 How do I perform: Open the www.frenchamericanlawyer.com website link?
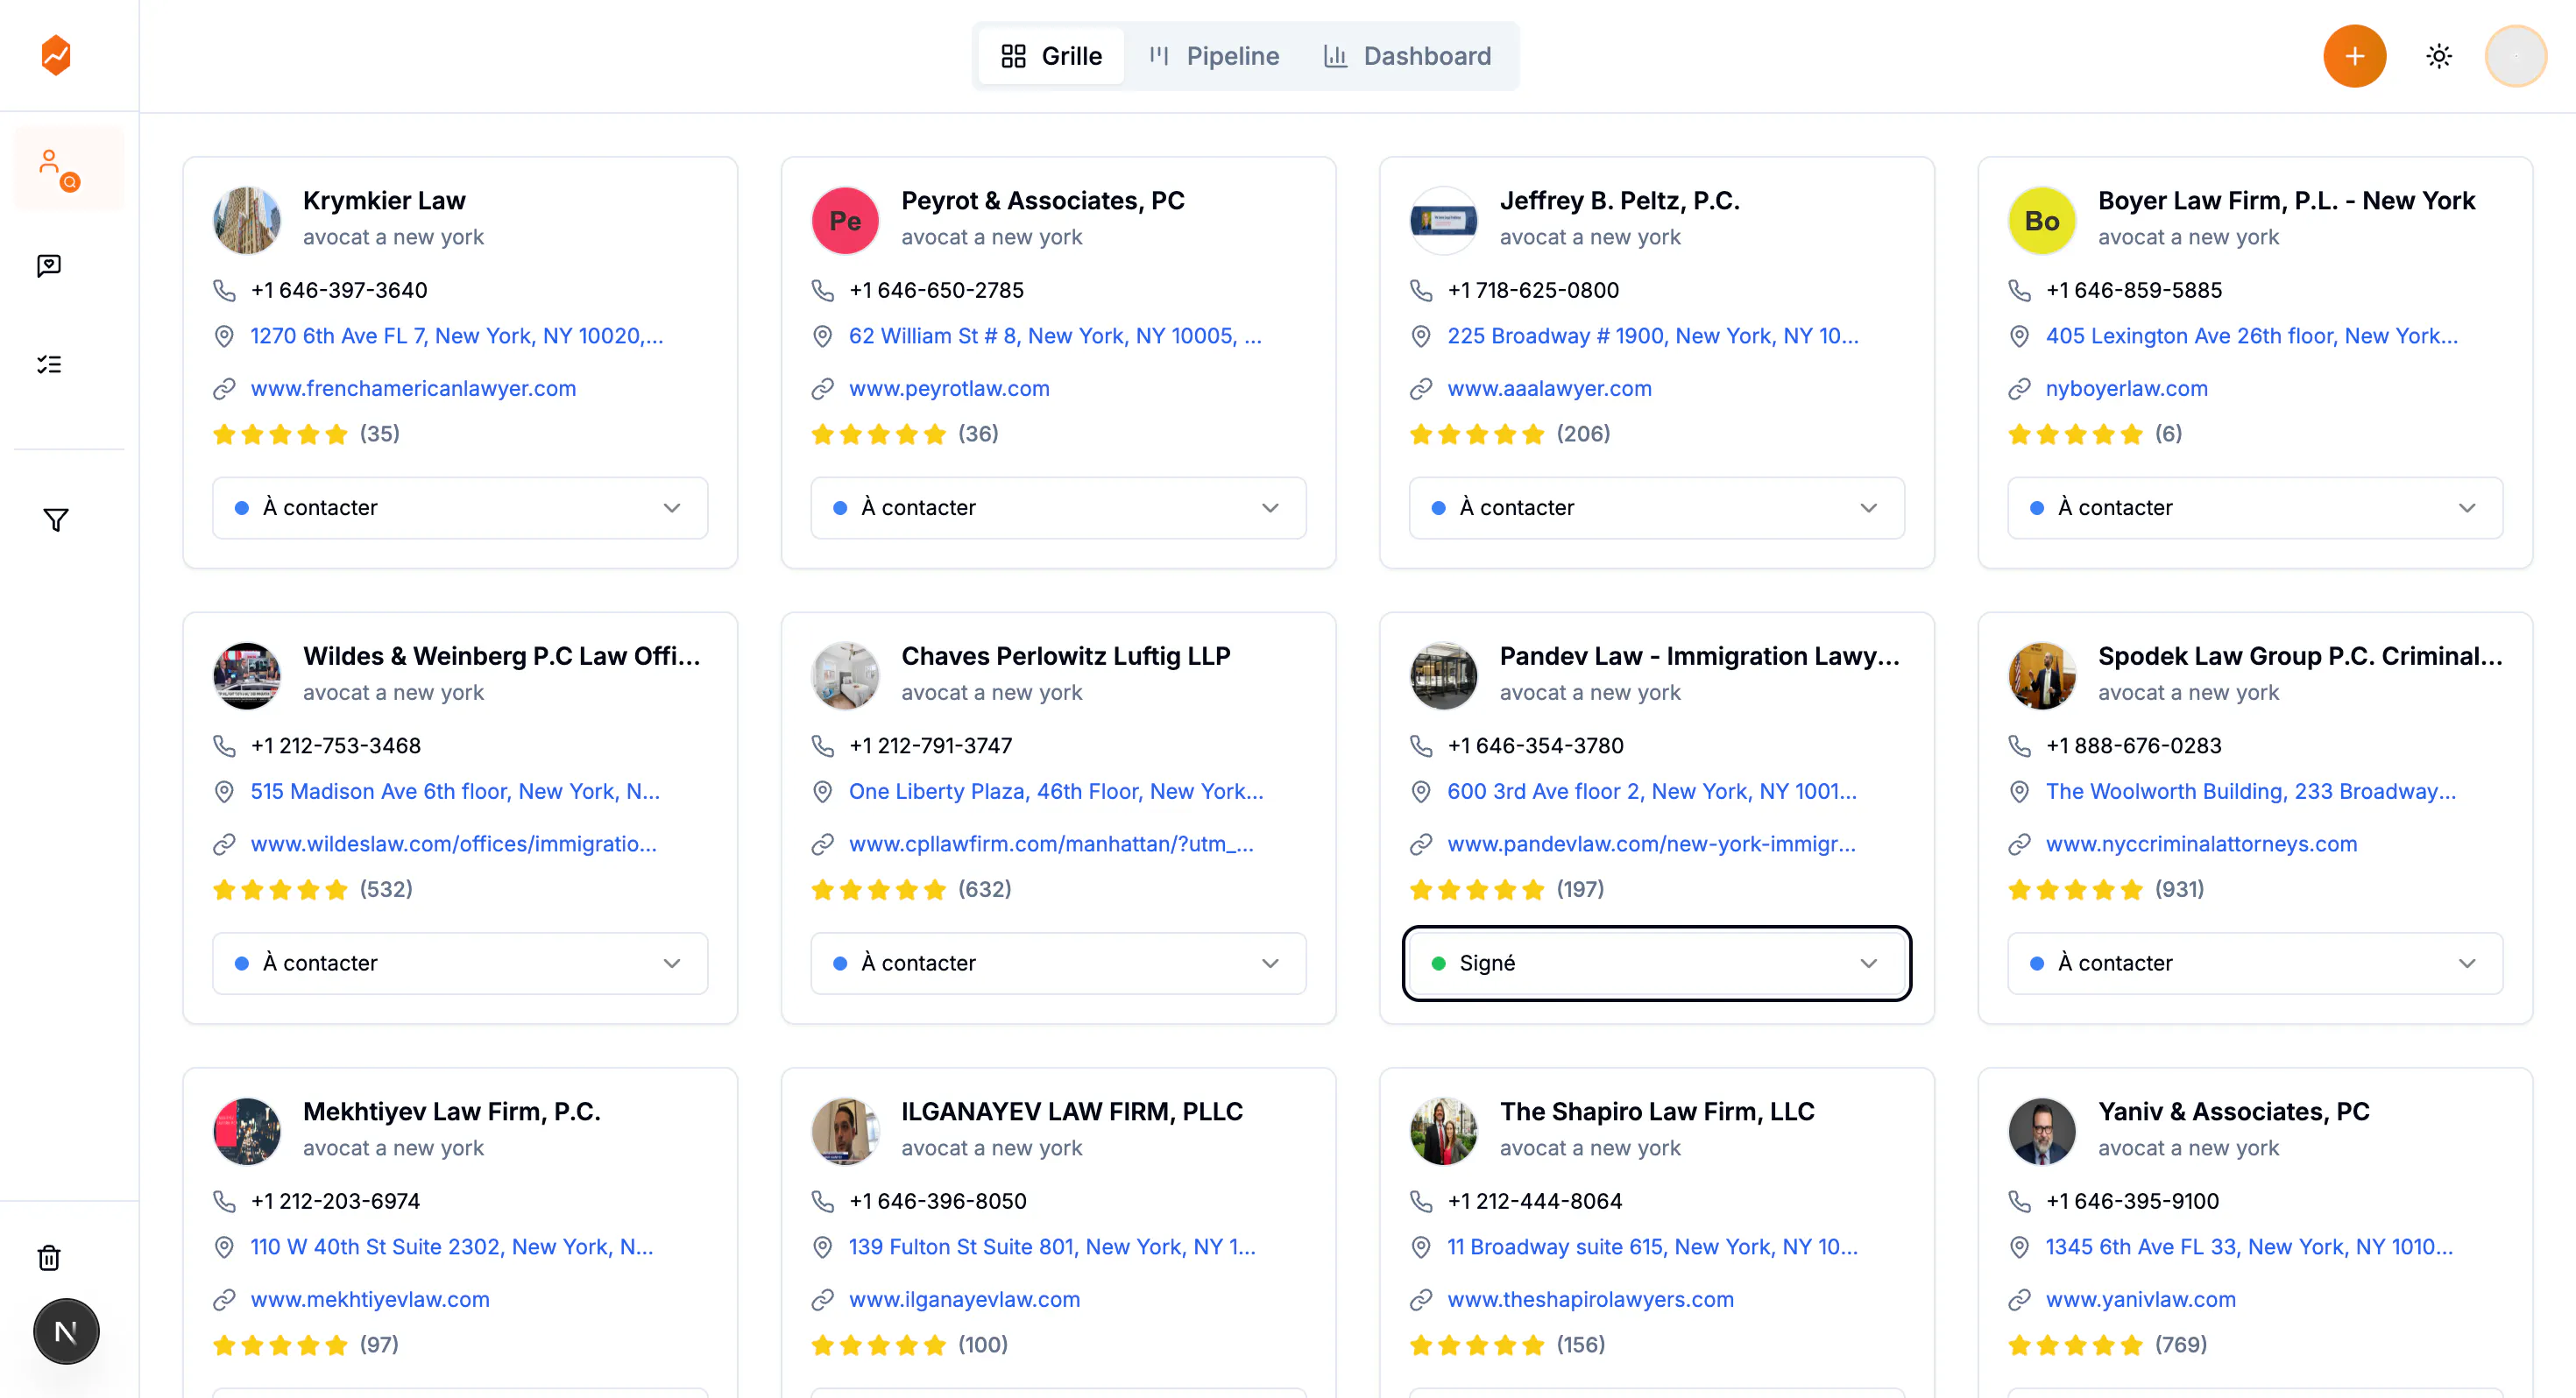413,389
